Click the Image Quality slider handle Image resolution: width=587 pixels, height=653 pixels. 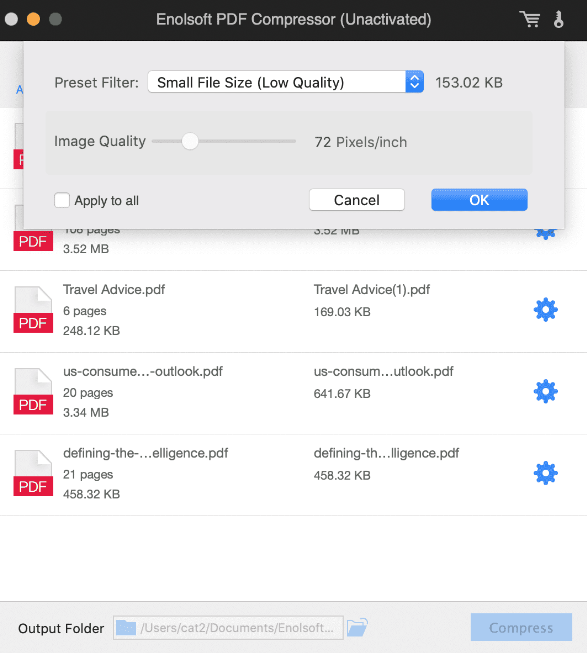[x=190, y=141]
